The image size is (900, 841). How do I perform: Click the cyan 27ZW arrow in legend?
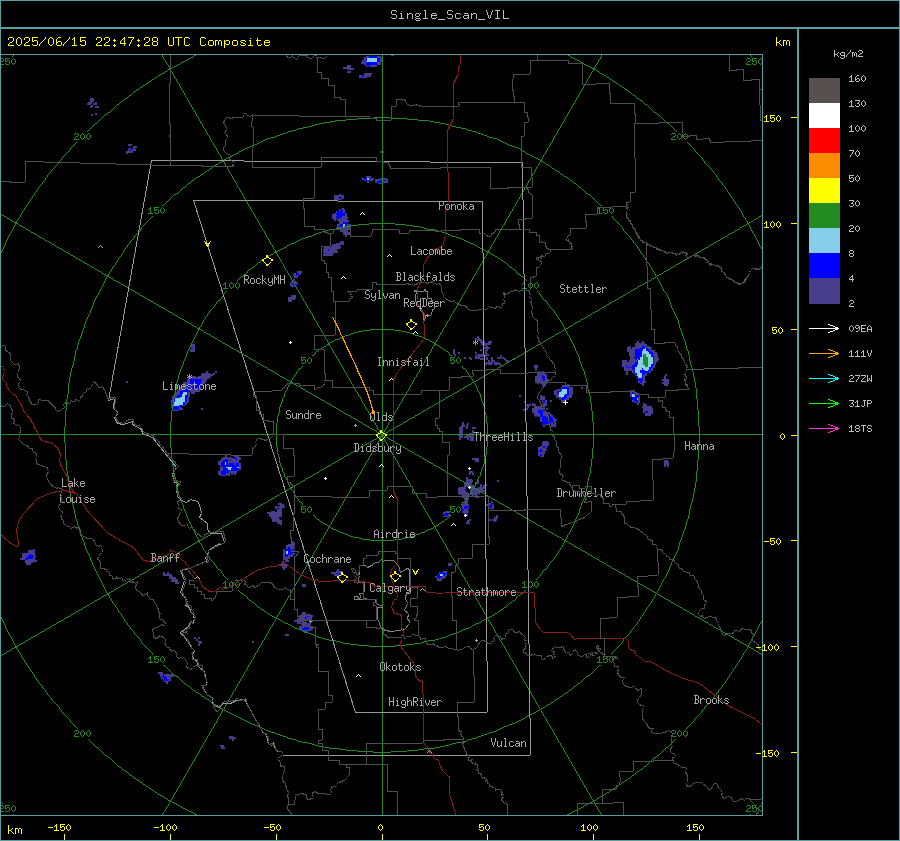[x=824, y=378]
